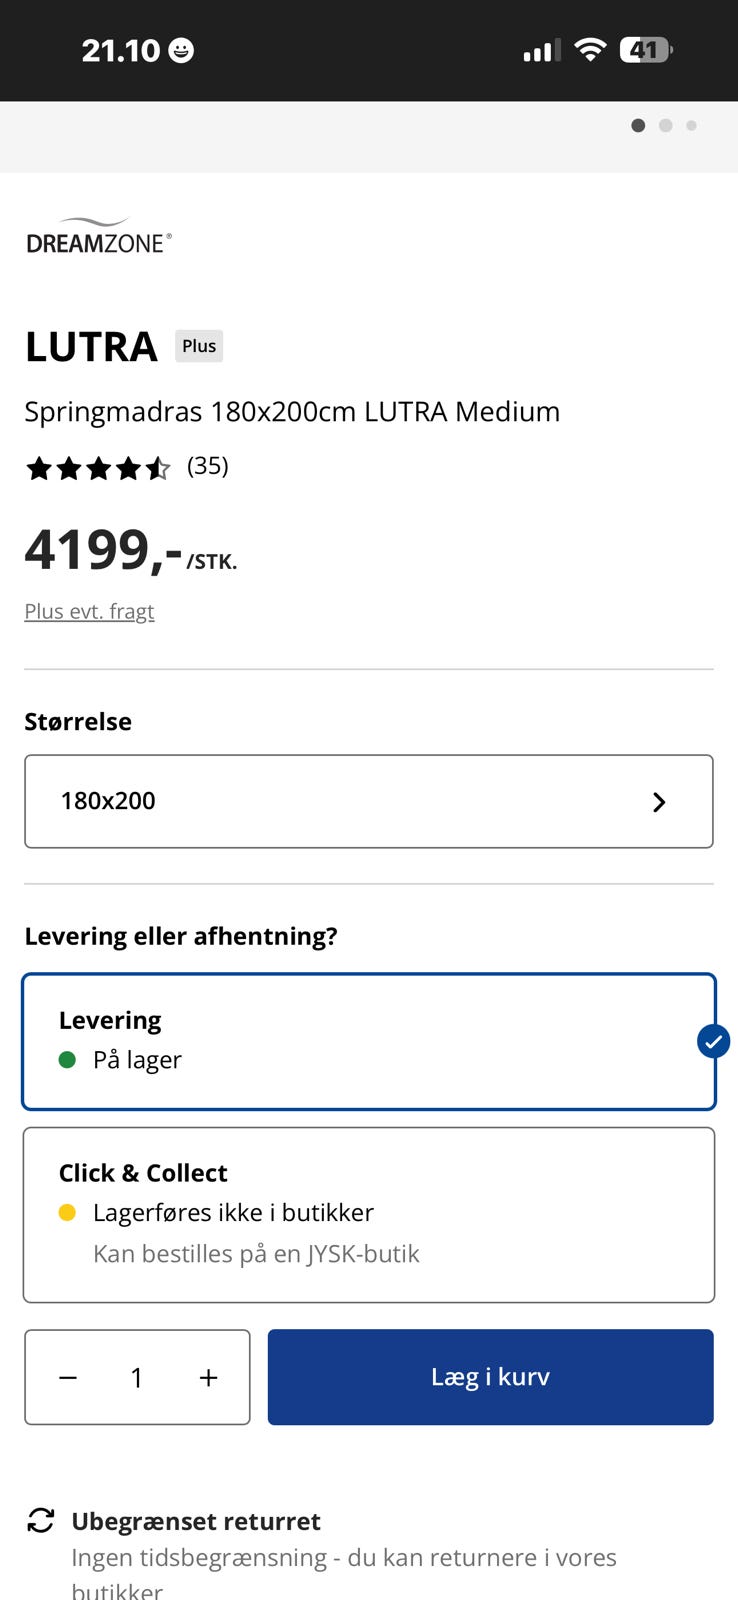Tap the Wi-Fi status icon

(x=591, y=50)
